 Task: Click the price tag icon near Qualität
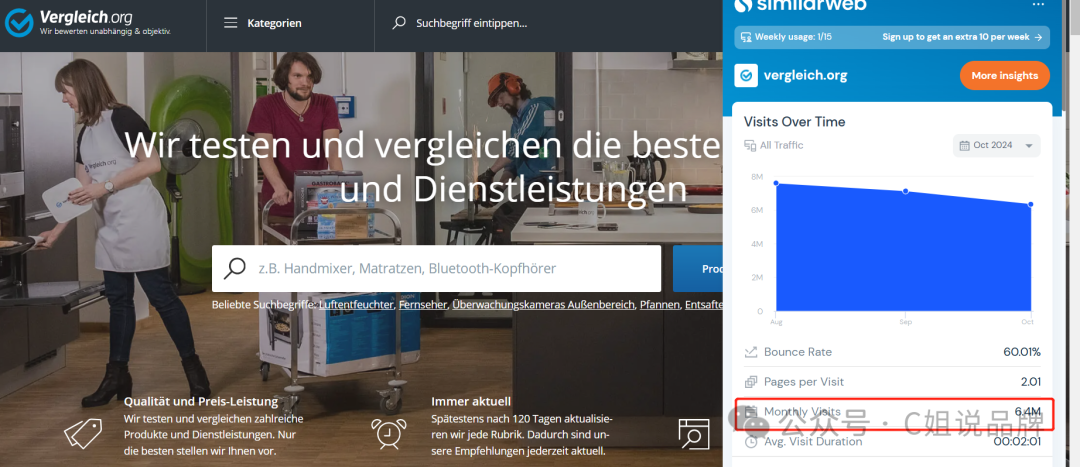tap(83, 431)
